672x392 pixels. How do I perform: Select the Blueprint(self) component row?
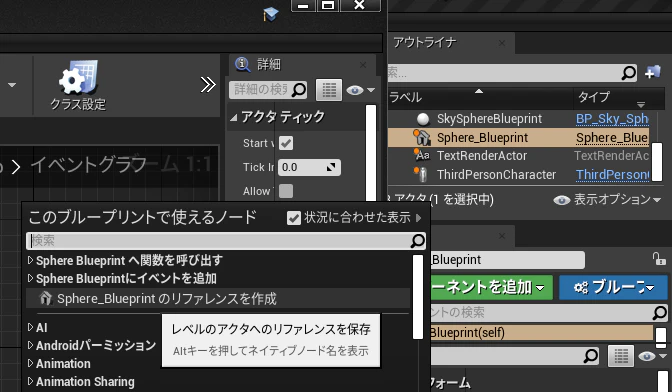[542, 332]
